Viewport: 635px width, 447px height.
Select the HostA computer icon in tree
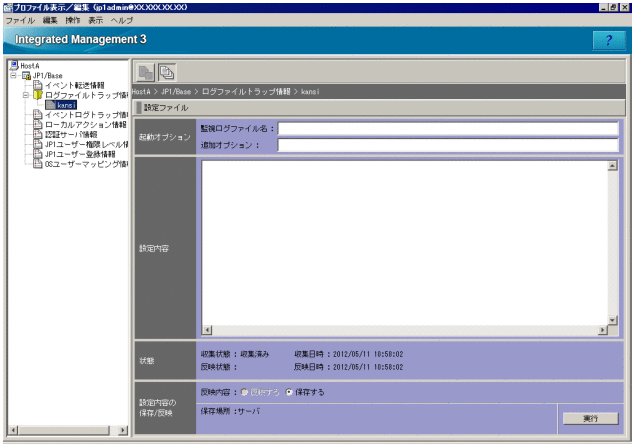(12, 66)
